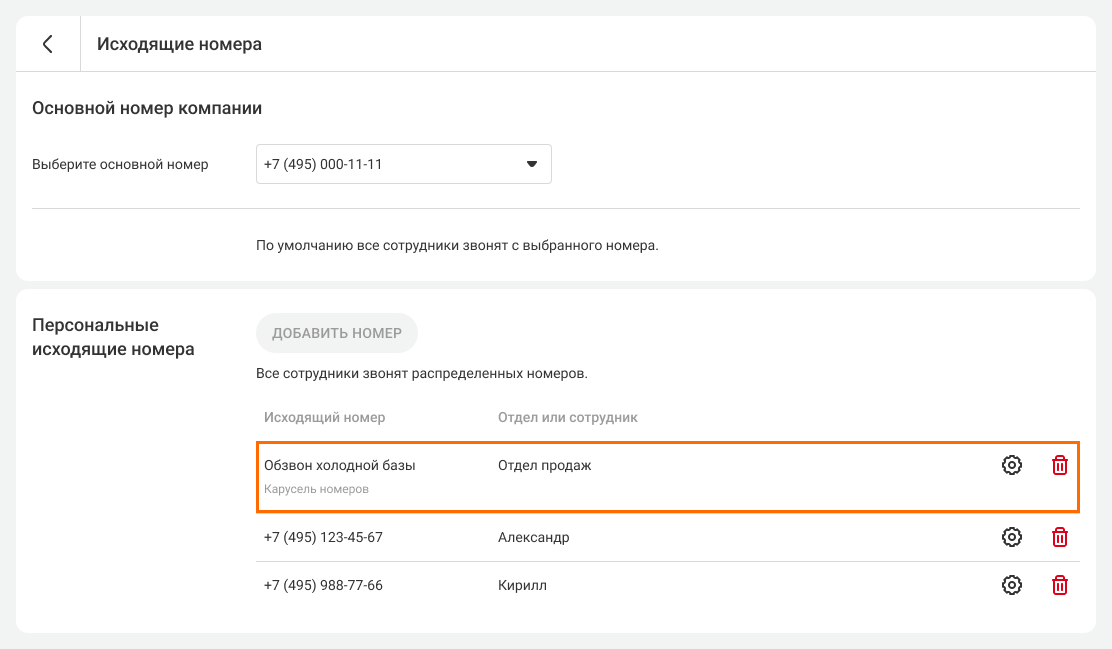Select number +7 (495) 123-45-67 in list
Image resolution: width=1112 pixels, height=649 pixels.
[x=323, y=537]
